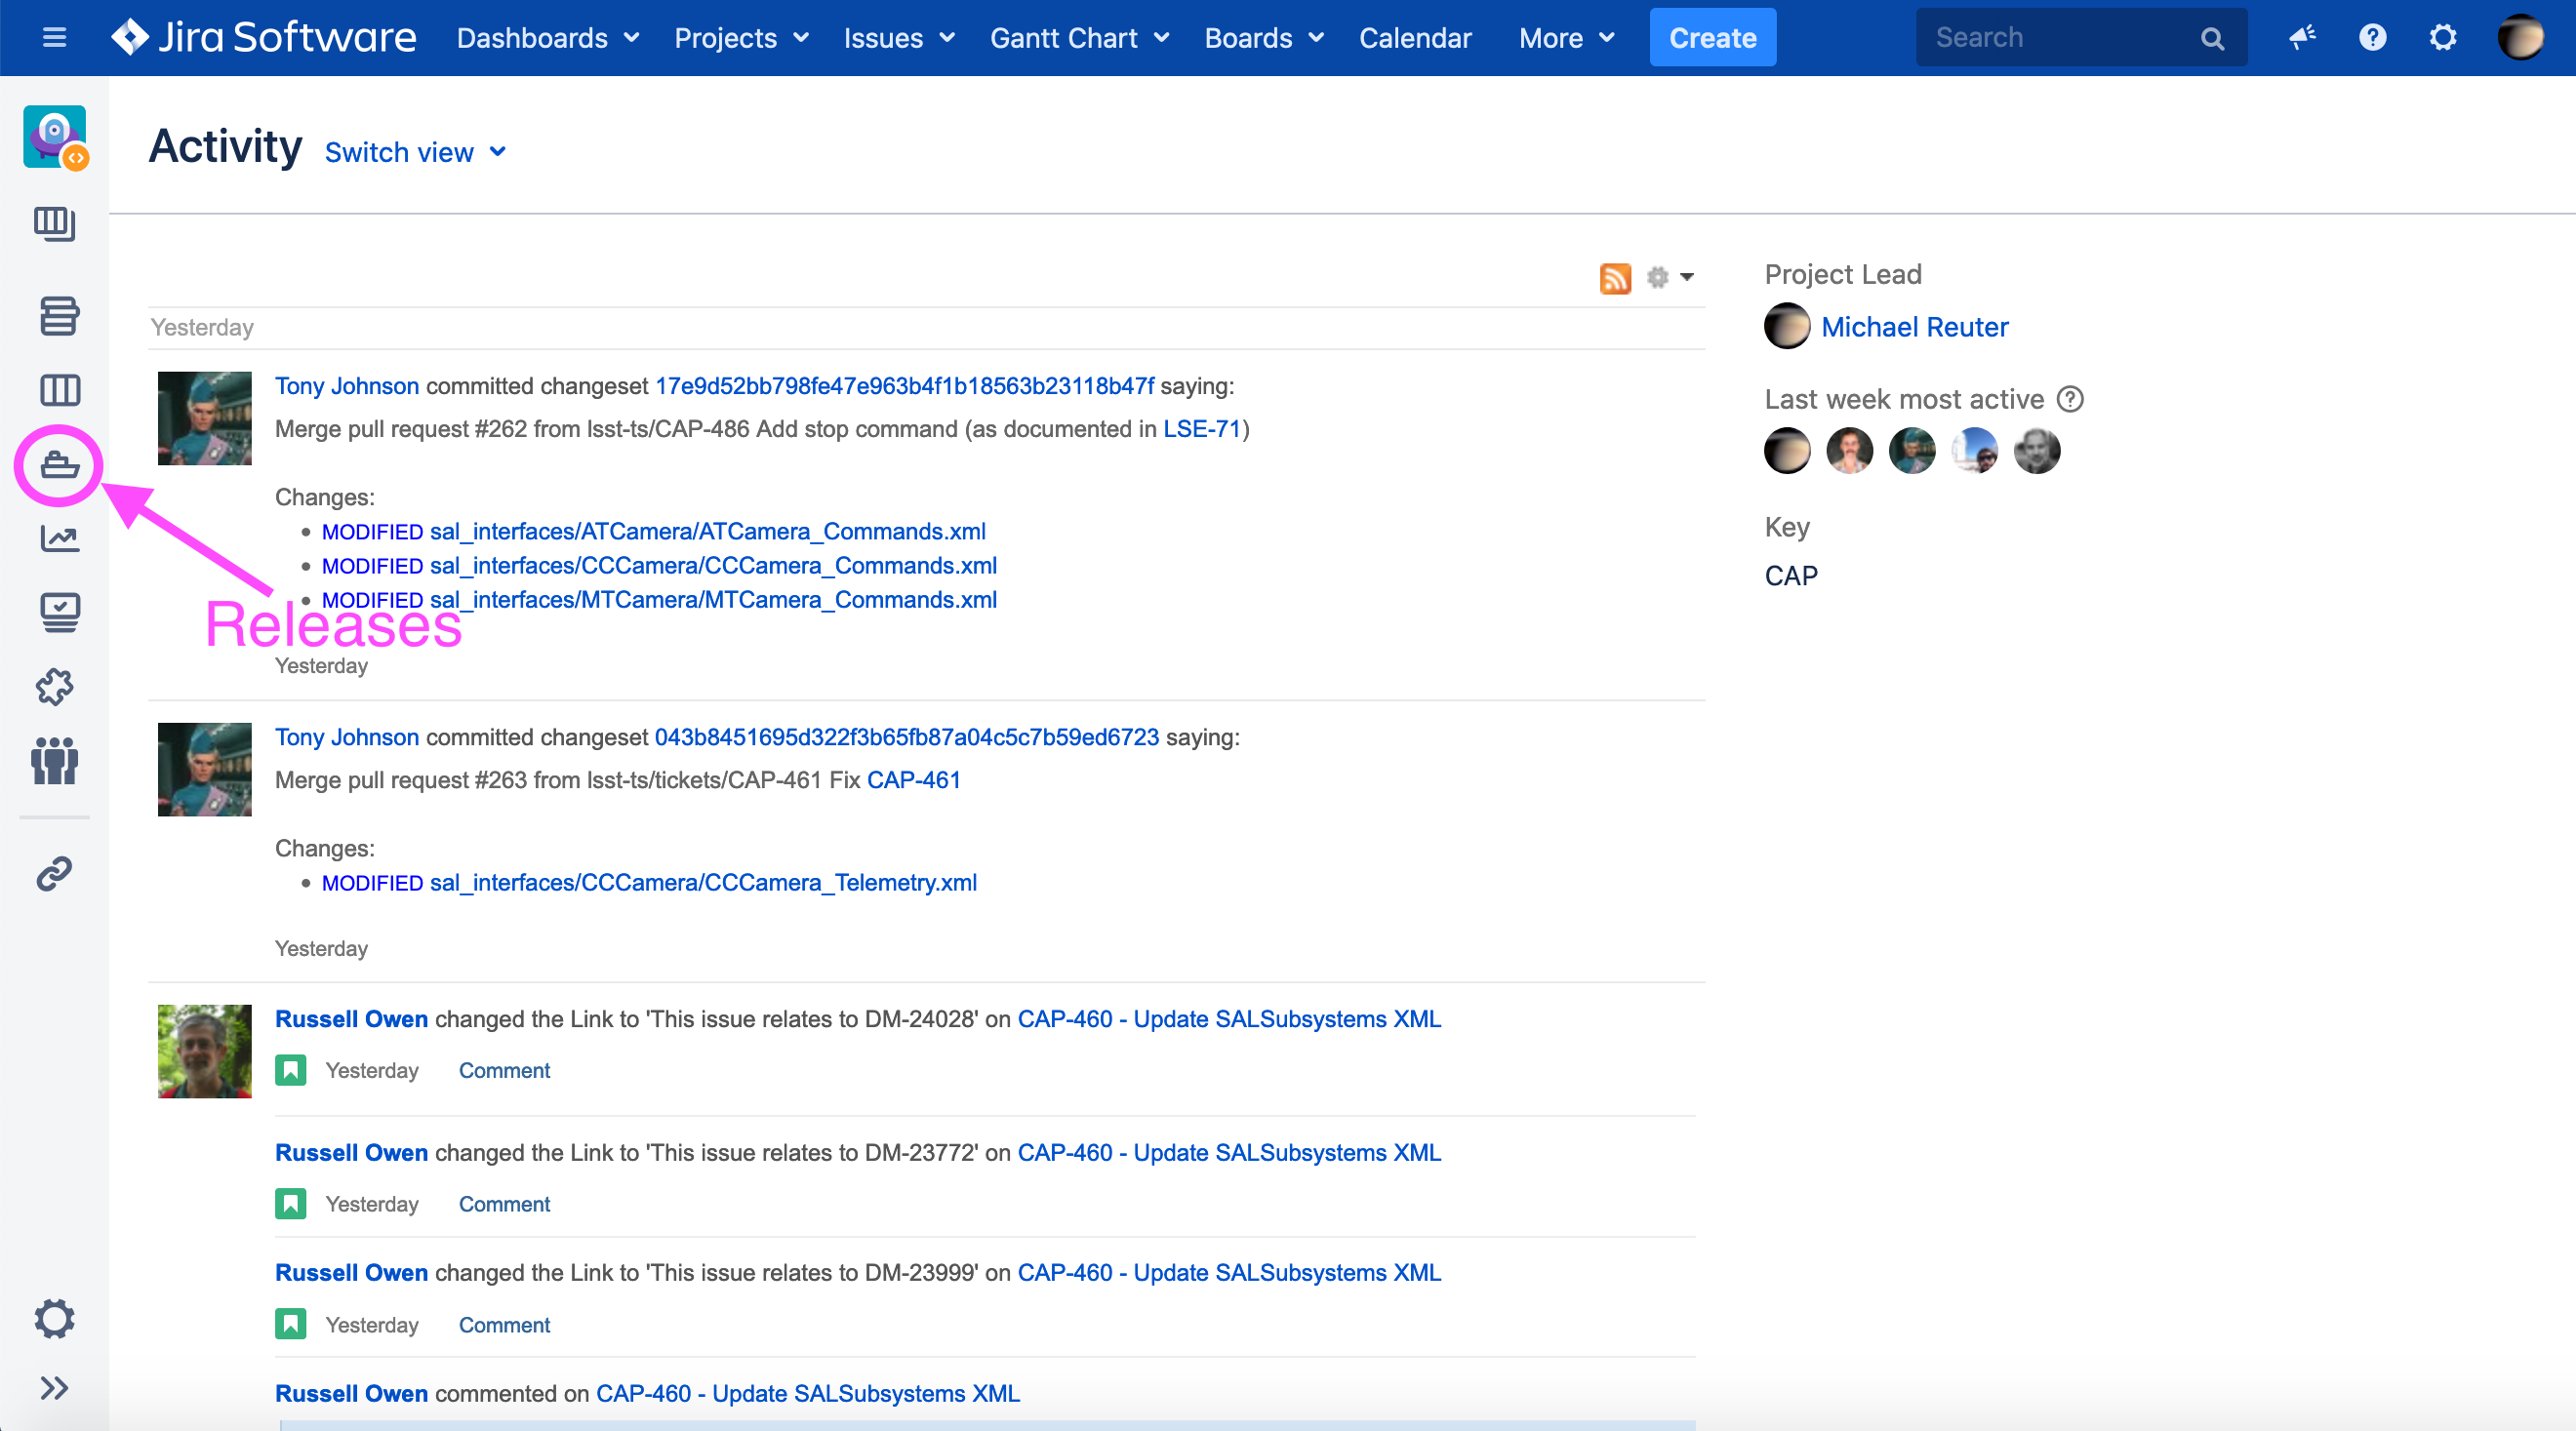Open the help question mark icon
Screen dimensions: 2576x1431
[x=2372, y=38]
